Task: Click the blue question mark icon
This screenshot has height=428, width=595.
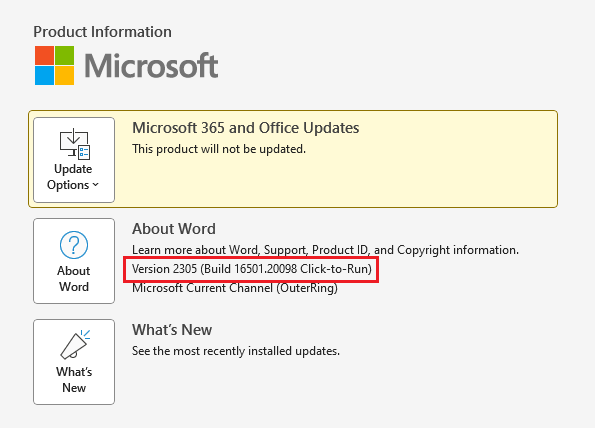Action: pos(74,245)
